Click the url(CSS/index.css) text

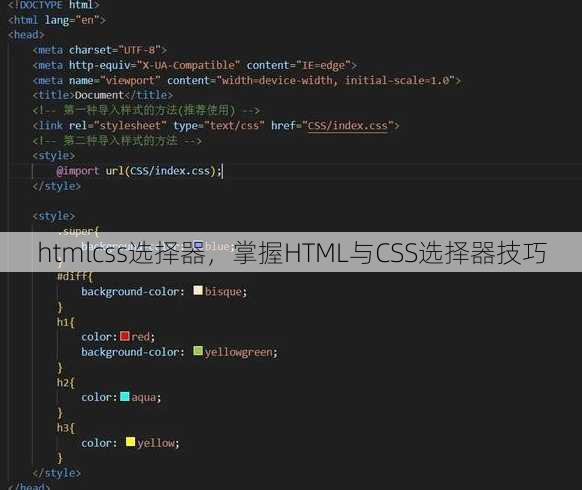[161, 171]
